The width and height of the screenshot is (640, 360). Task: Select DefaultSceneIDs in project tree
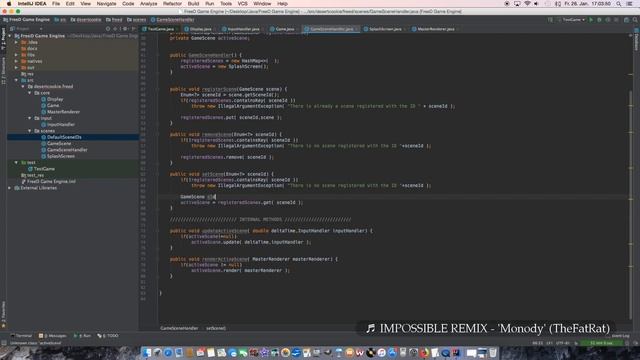(x=61, y=137)
